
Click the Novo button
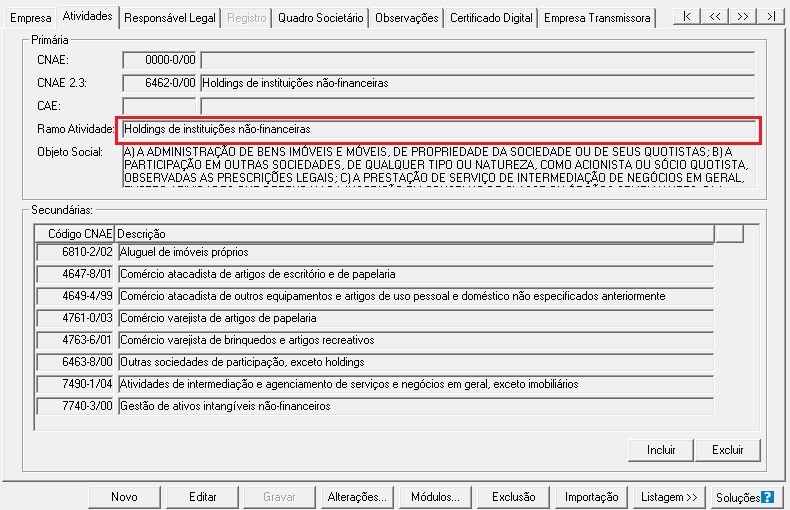click(x=124, y=497)
